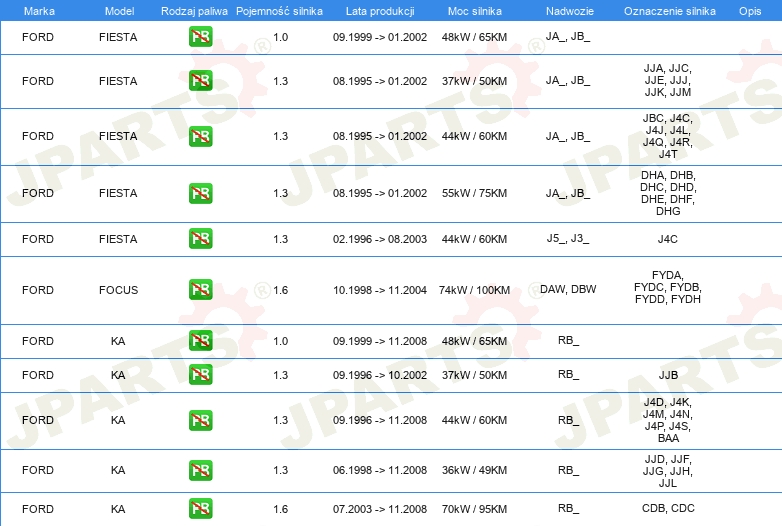This screenshot has height=526, width=782.
Task: Select the '10.1998 -> 11.2004' production years
Action: [x=380, y=290]
